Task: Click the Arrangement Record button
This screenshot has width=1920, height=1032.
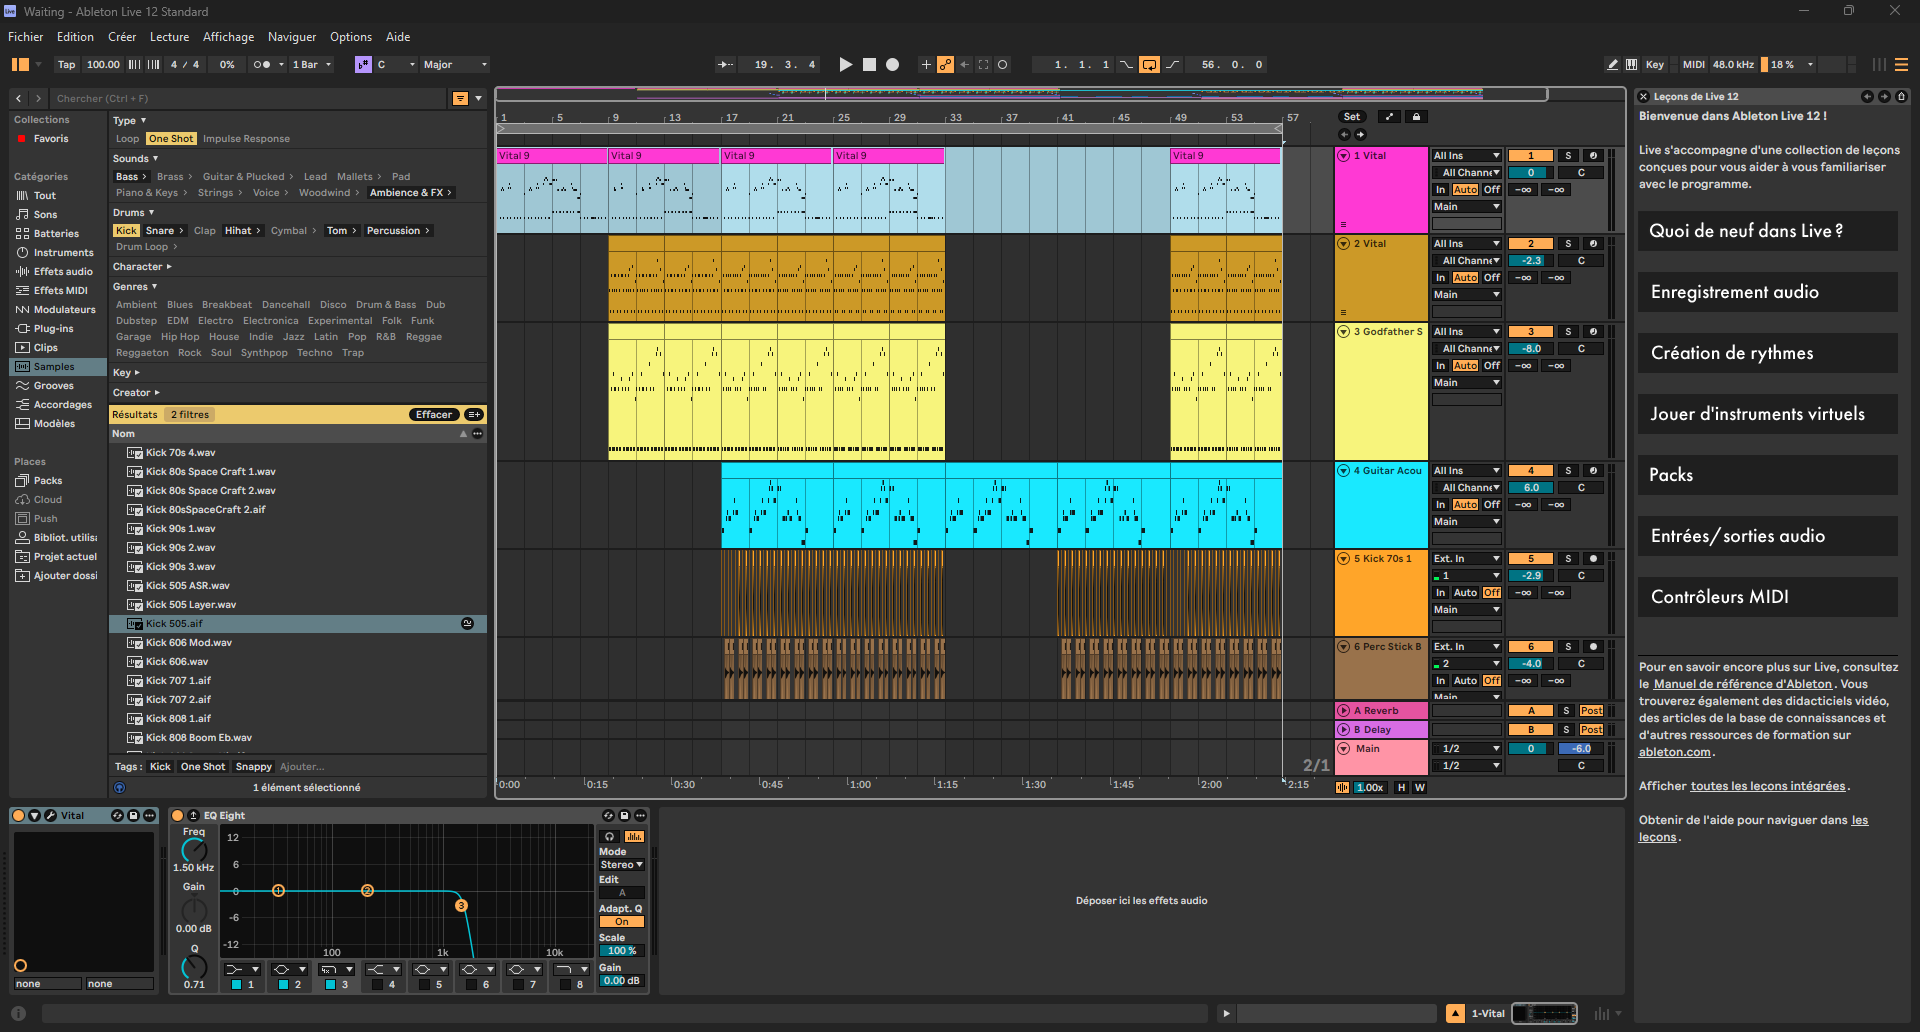Action: (893, 65)
